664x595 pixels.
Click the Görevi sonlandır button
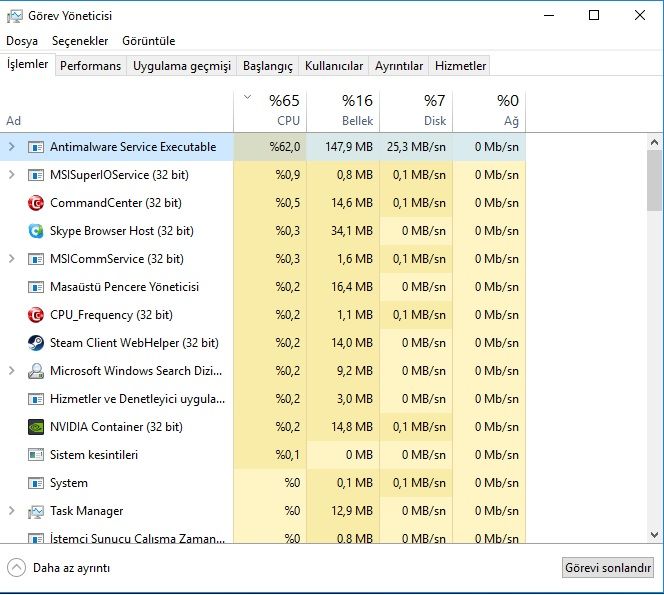608,568
